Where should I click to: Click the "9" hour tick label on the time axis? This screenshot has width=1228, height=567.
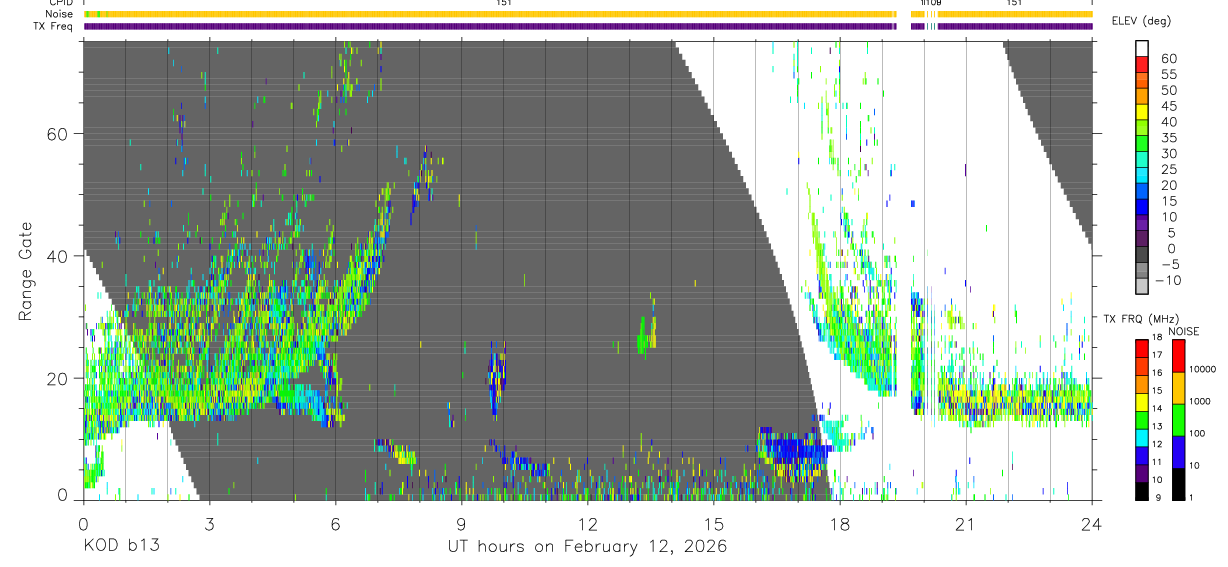coord(461,523)
